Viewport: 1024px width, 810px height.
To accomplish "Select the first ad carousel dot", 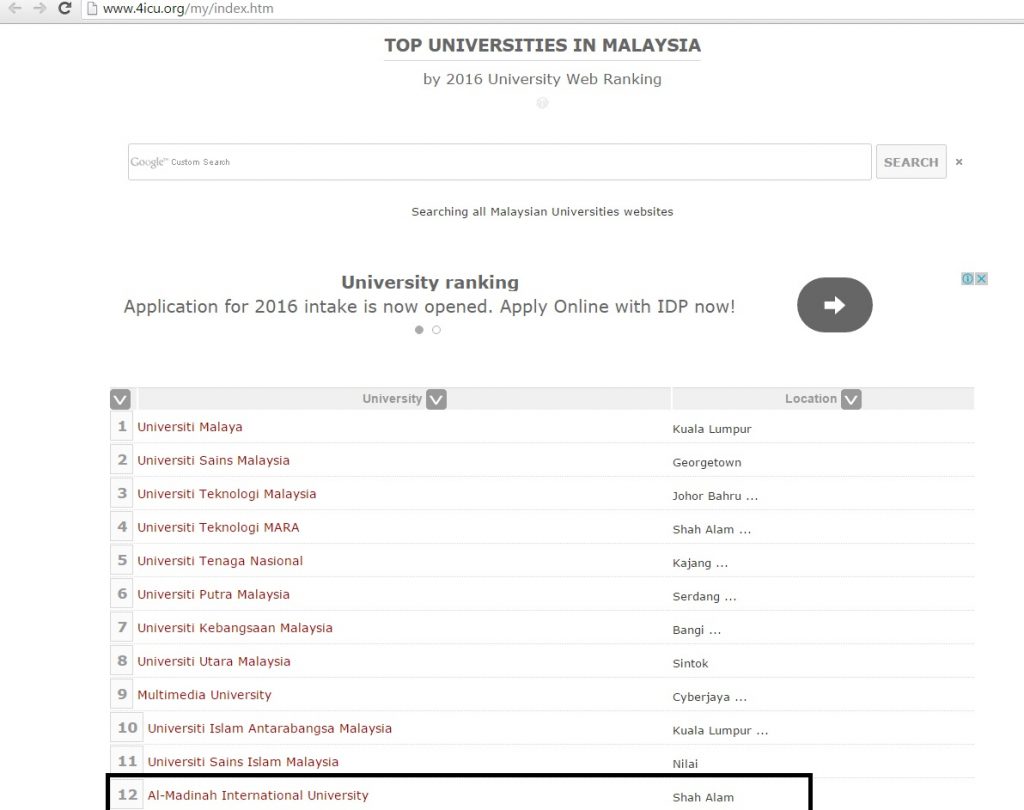I will tap(419, 330).
